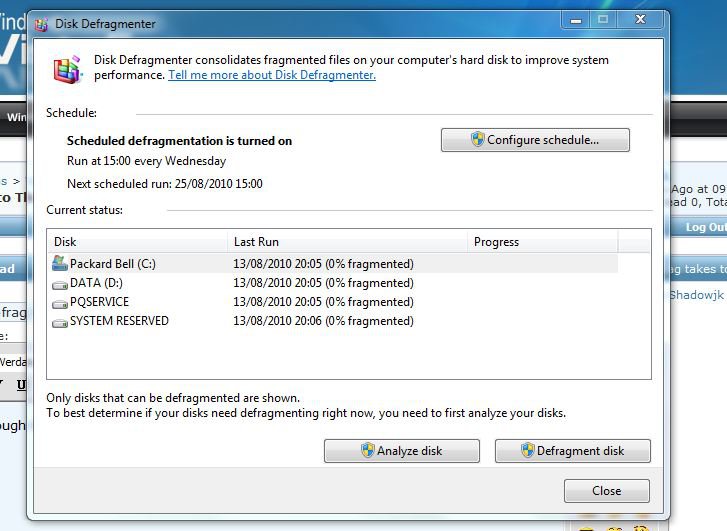Click the DATA (D:) drive icon
This screenshot has width=727, height=531.
60,284
